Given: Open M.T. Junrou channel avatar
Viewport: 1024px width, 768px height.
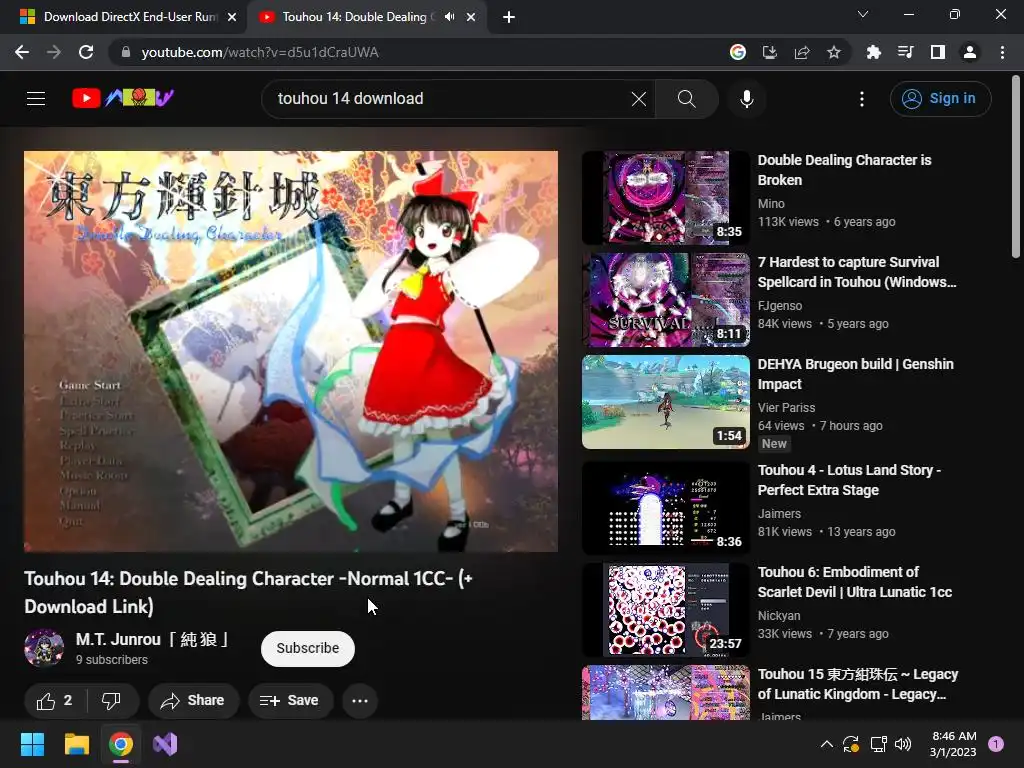Looking at the screenshot, I should (x=44, y=648).
